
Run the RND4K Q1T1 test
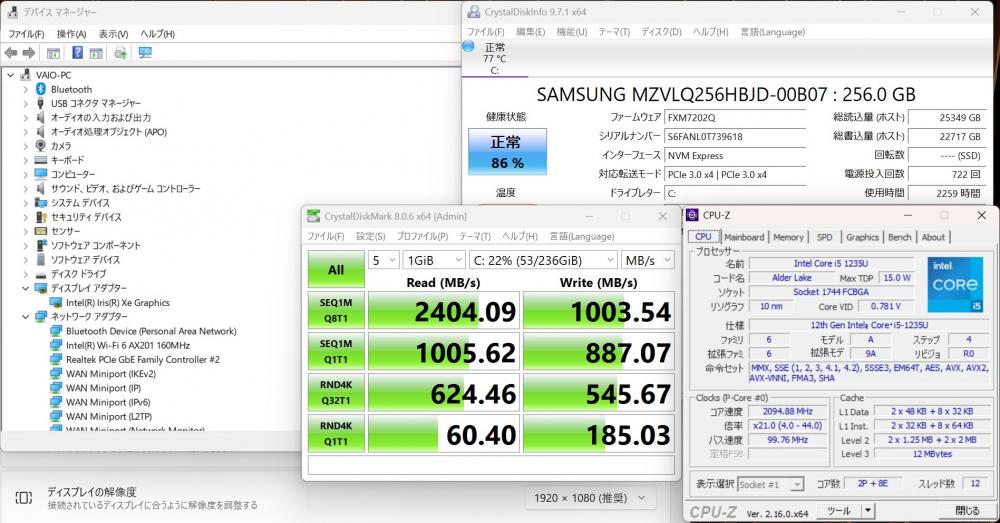pos(336,434)
